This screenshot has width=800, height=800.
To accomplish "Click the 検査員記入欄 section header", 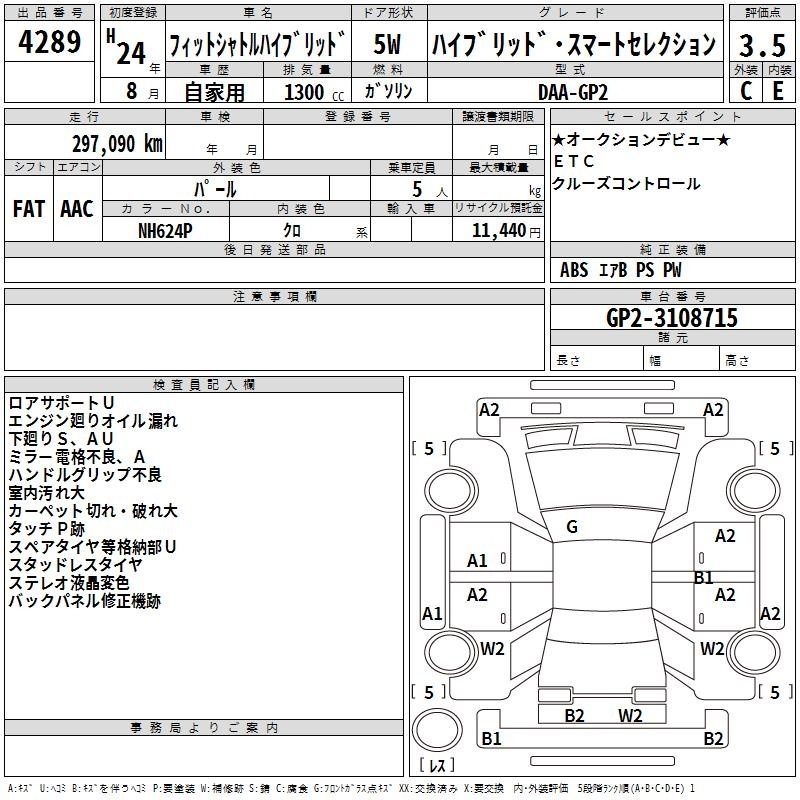I will pos(204,384).
